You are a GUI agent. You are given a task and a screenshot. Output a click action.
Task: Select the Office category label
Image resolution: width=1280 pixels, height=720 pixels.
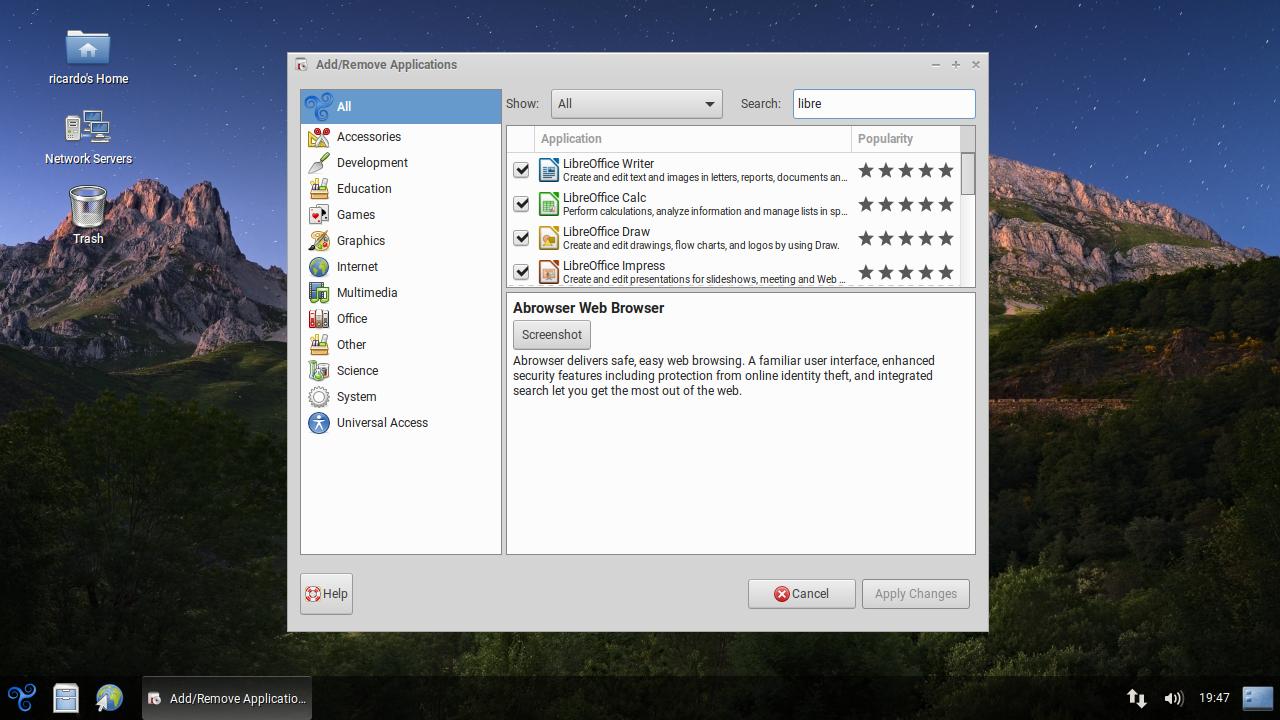(352, 319)
